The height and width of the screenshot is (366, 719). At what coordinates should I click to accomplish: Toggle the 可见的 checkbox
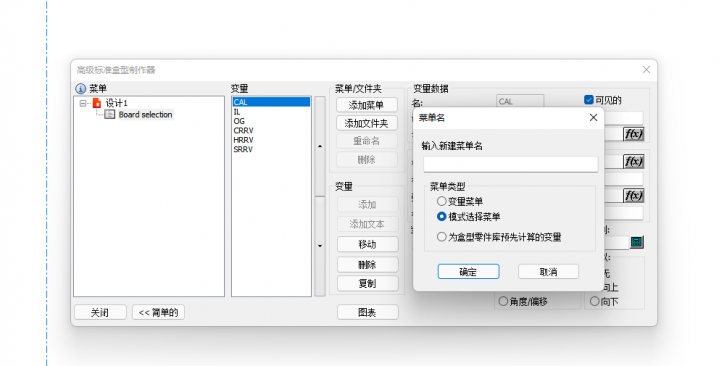(x=589, y=100)
